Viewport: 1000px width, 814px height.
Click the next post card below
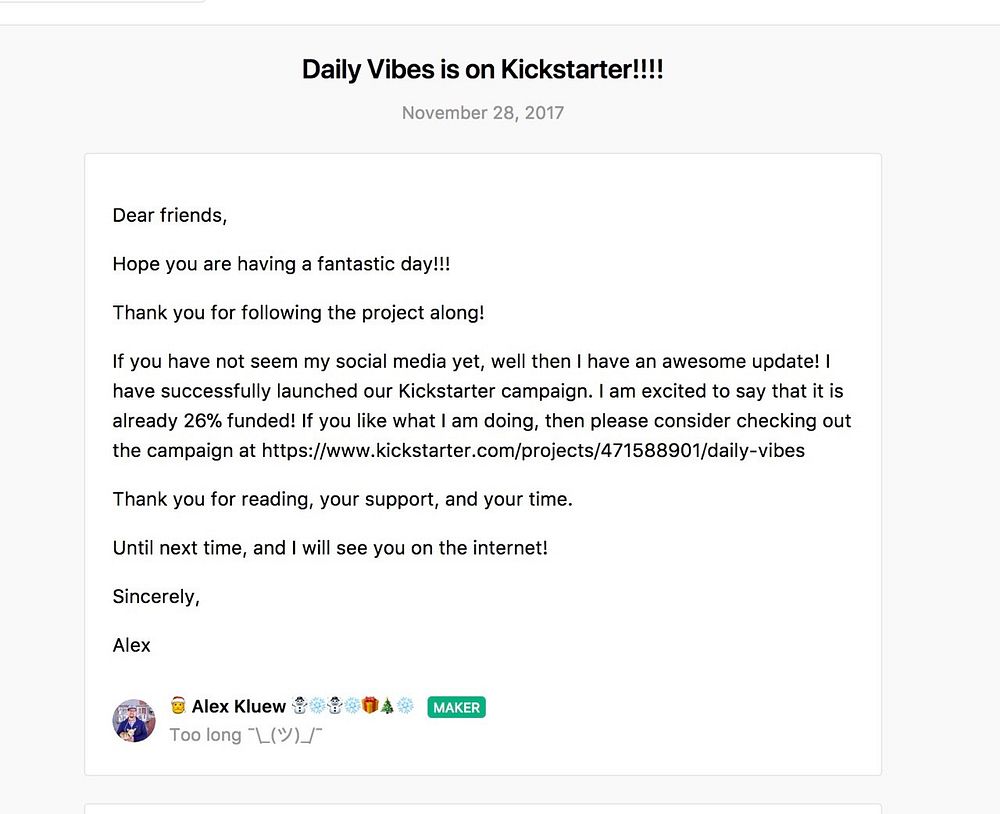pyautogui.click(x=482, y=808)
